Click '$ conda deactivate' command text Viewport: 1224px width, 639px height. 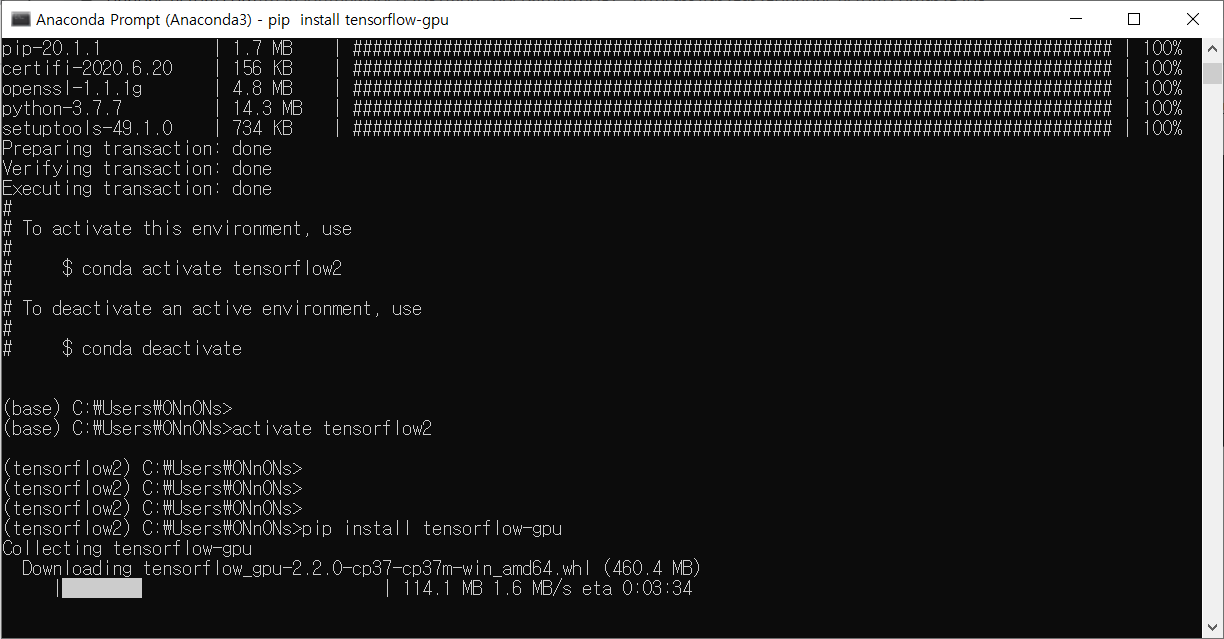(152, 348)
